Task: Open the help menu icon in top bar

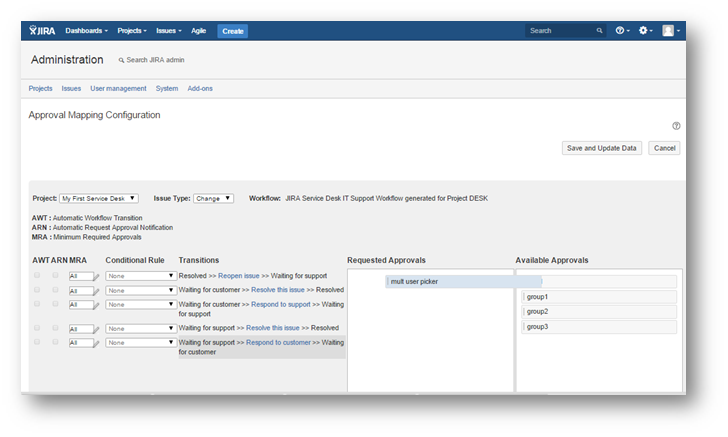Action: point(622,31)
